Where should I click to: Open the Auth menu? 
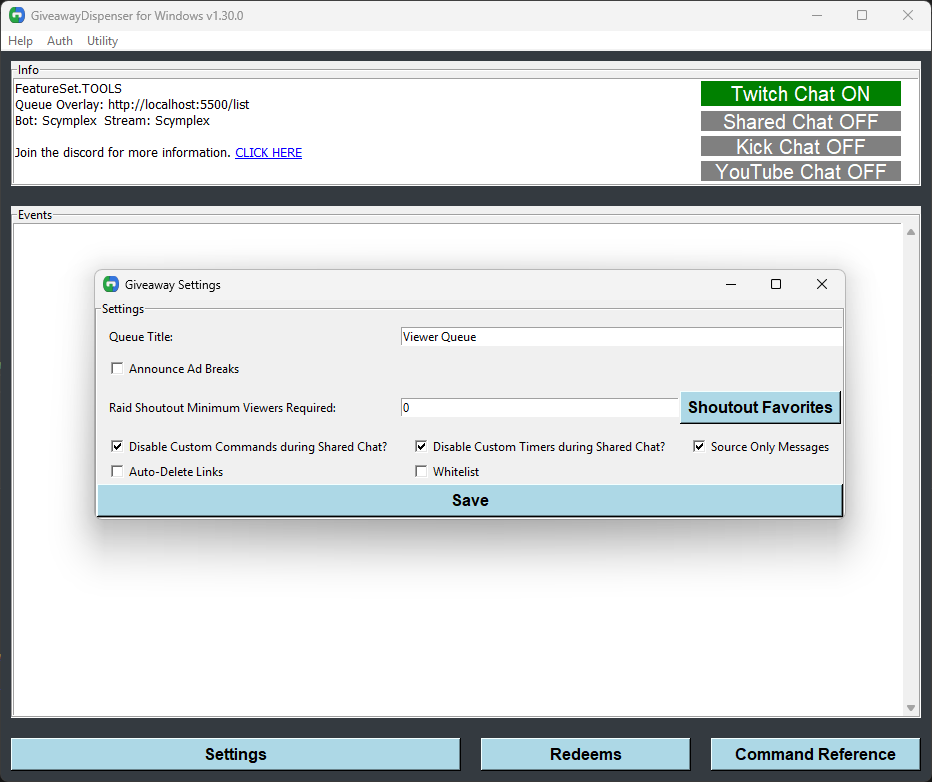(x=59, y=41)
